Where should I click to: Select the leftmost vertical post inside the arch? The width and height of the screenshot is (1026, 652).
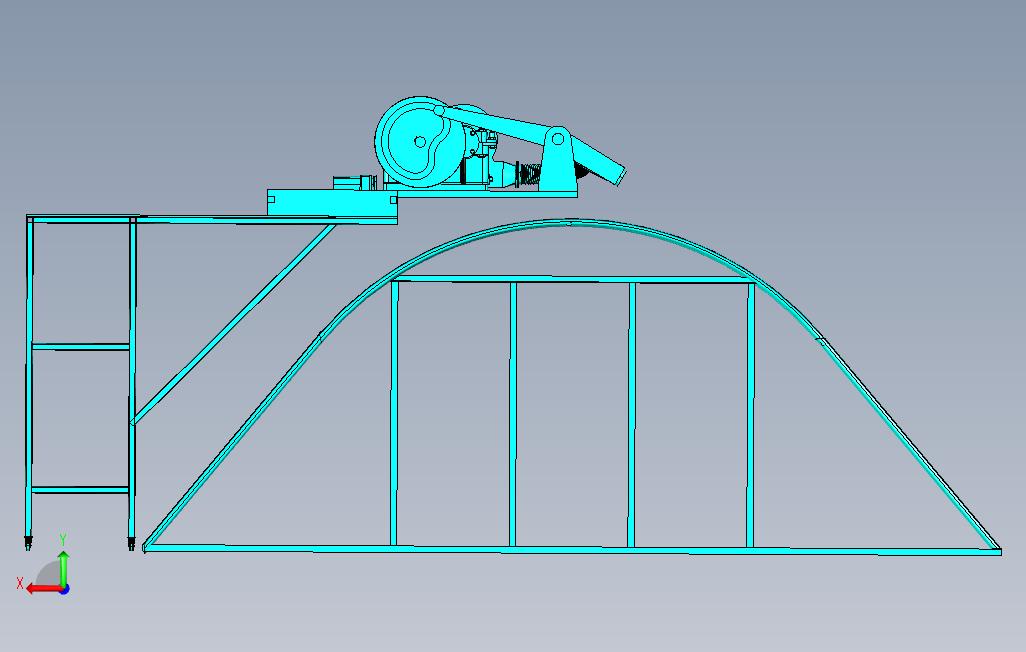click(x=394, y=412)
